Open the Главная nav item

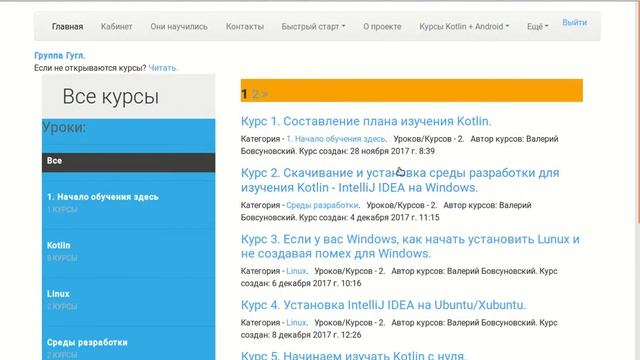pyautogui.click(x=67, y=27)
